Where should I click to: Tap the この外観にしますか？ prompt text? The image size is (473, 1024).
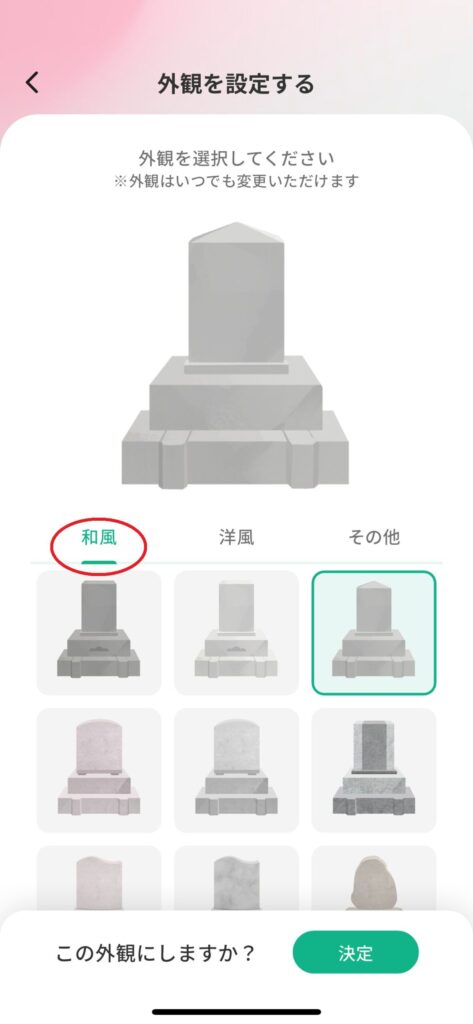click(155, 953)
